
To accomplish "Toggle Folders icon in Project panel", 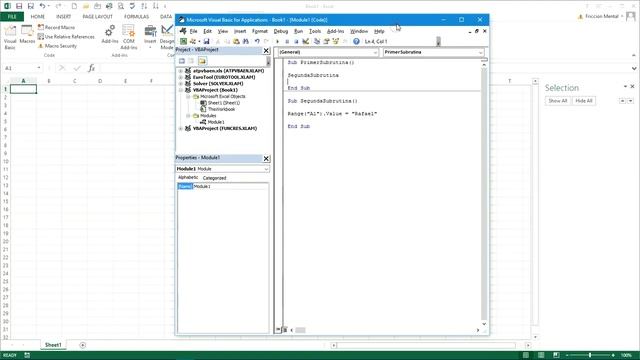I will coord(202,61).
